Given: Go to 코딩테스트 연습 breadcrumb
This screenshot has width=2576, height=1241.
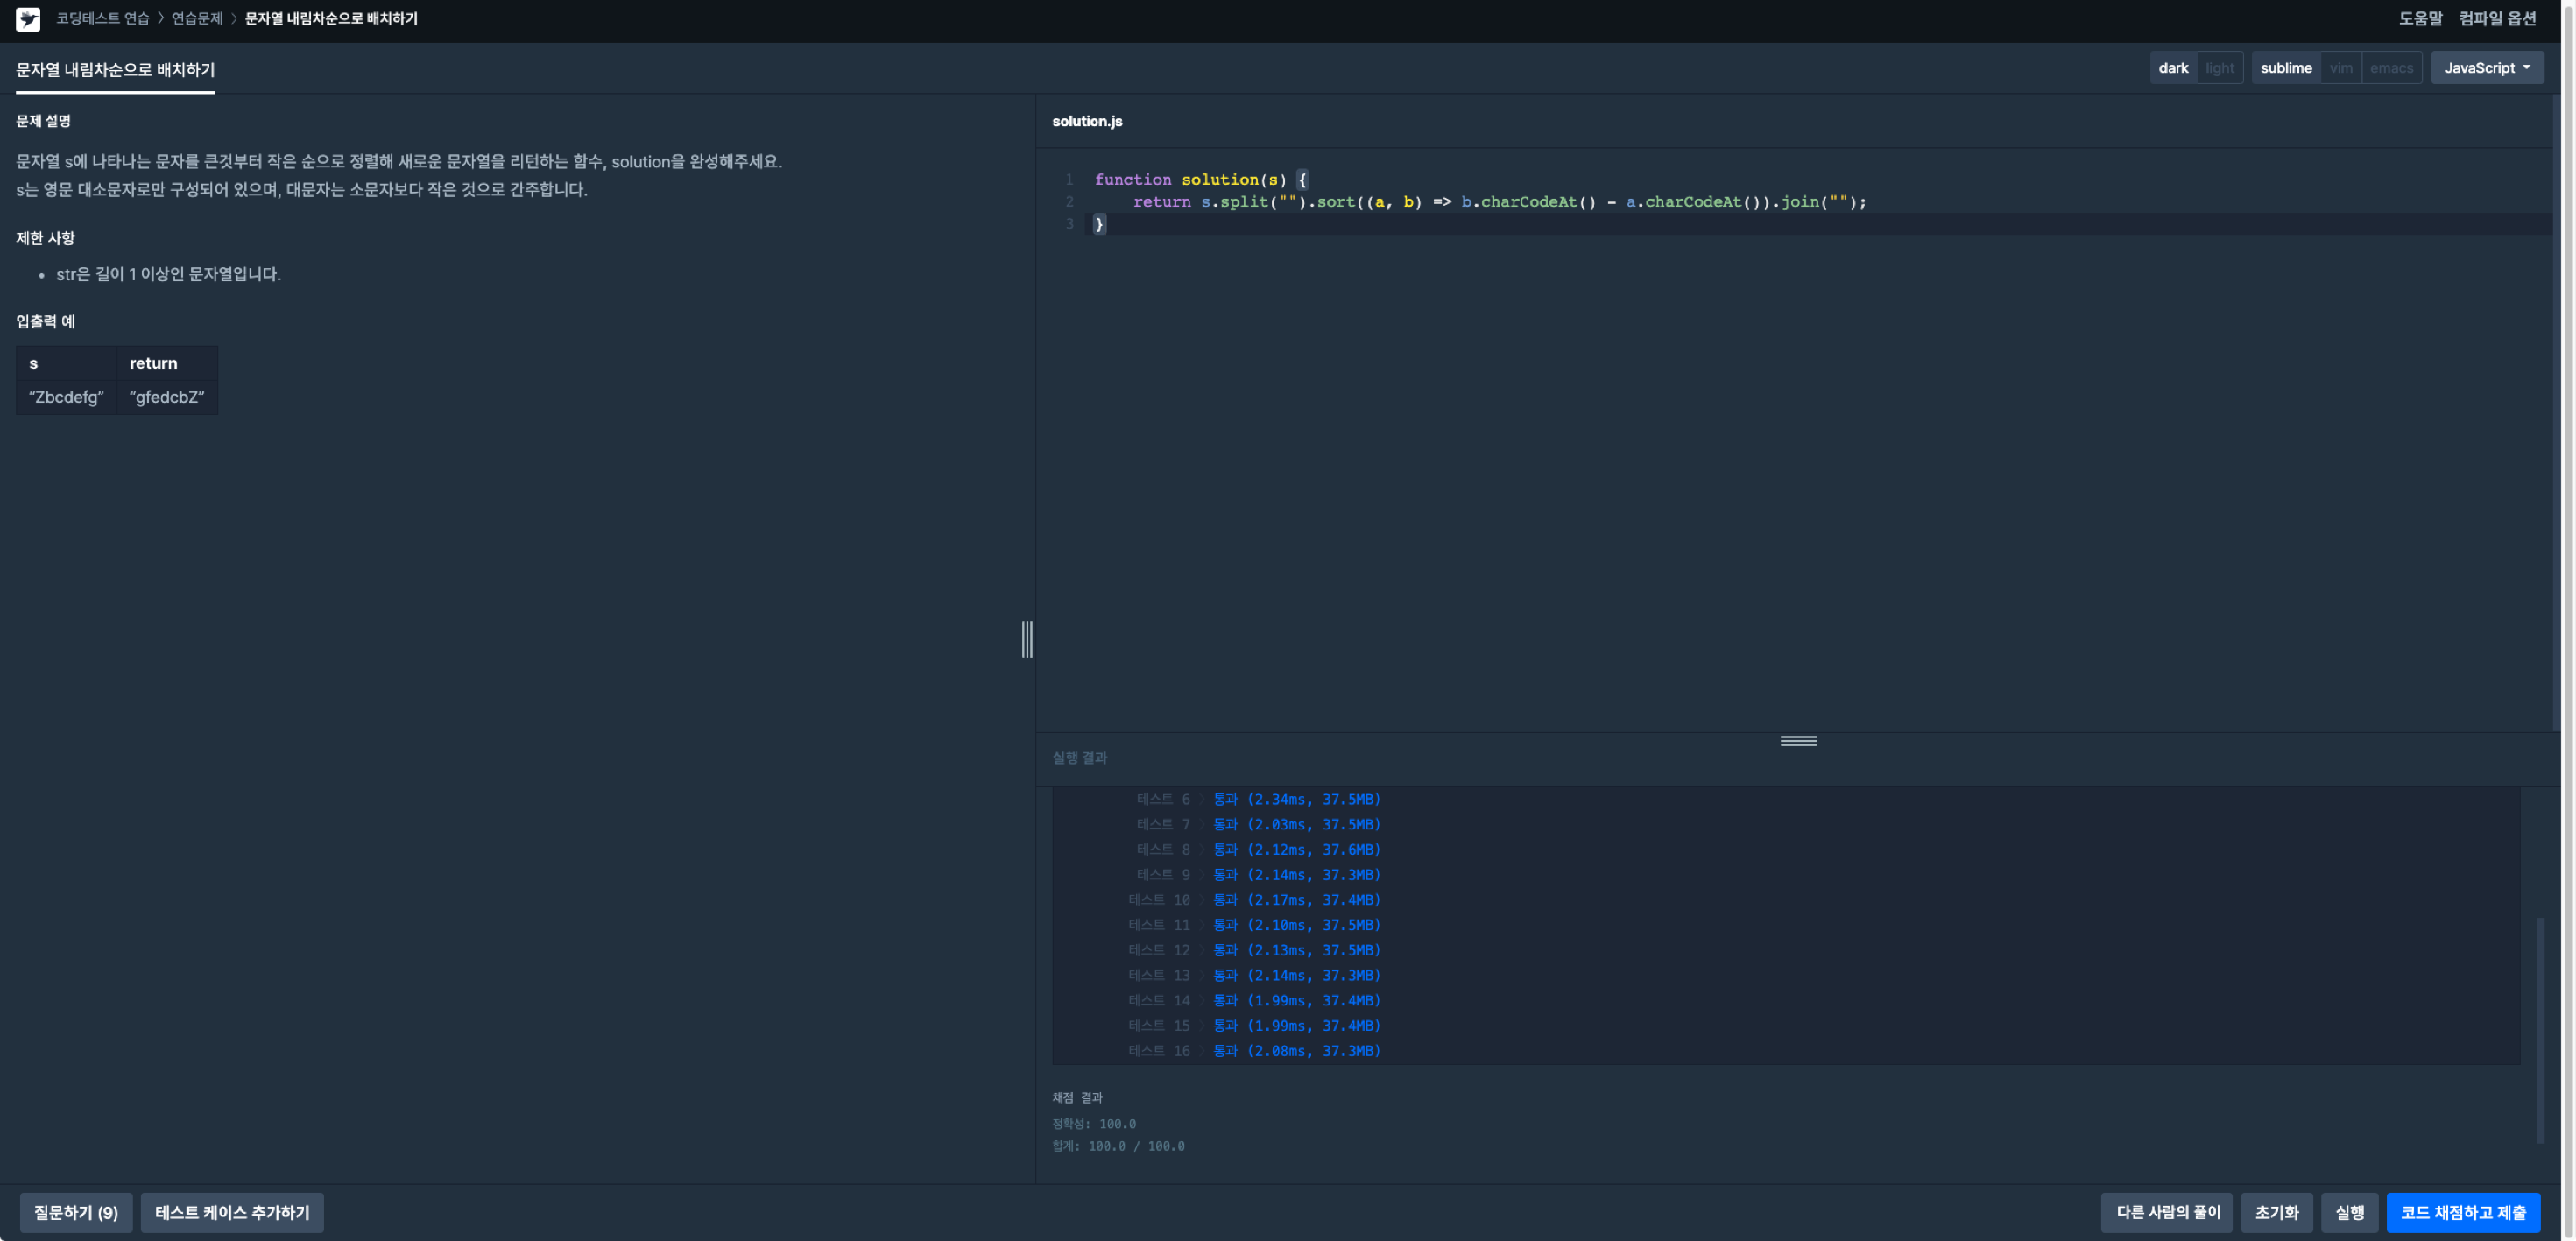Looking at the screenshot, I should (x=102, y=19).
